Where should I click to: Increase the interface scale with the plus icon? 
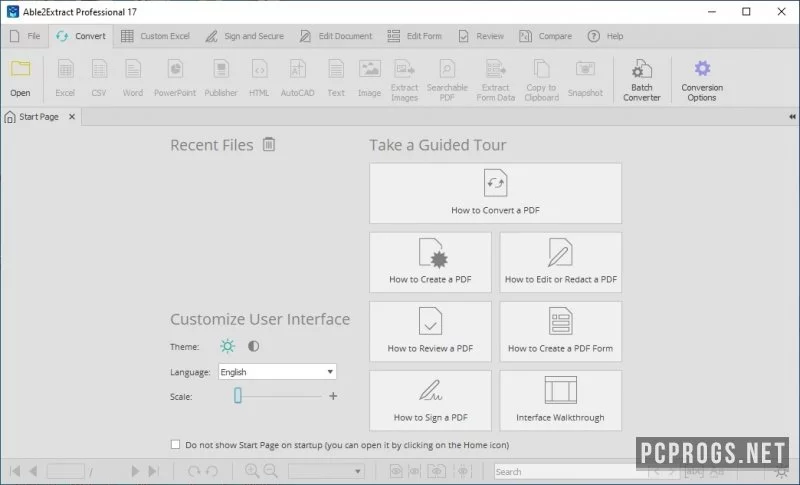click(x=333, y=396)
